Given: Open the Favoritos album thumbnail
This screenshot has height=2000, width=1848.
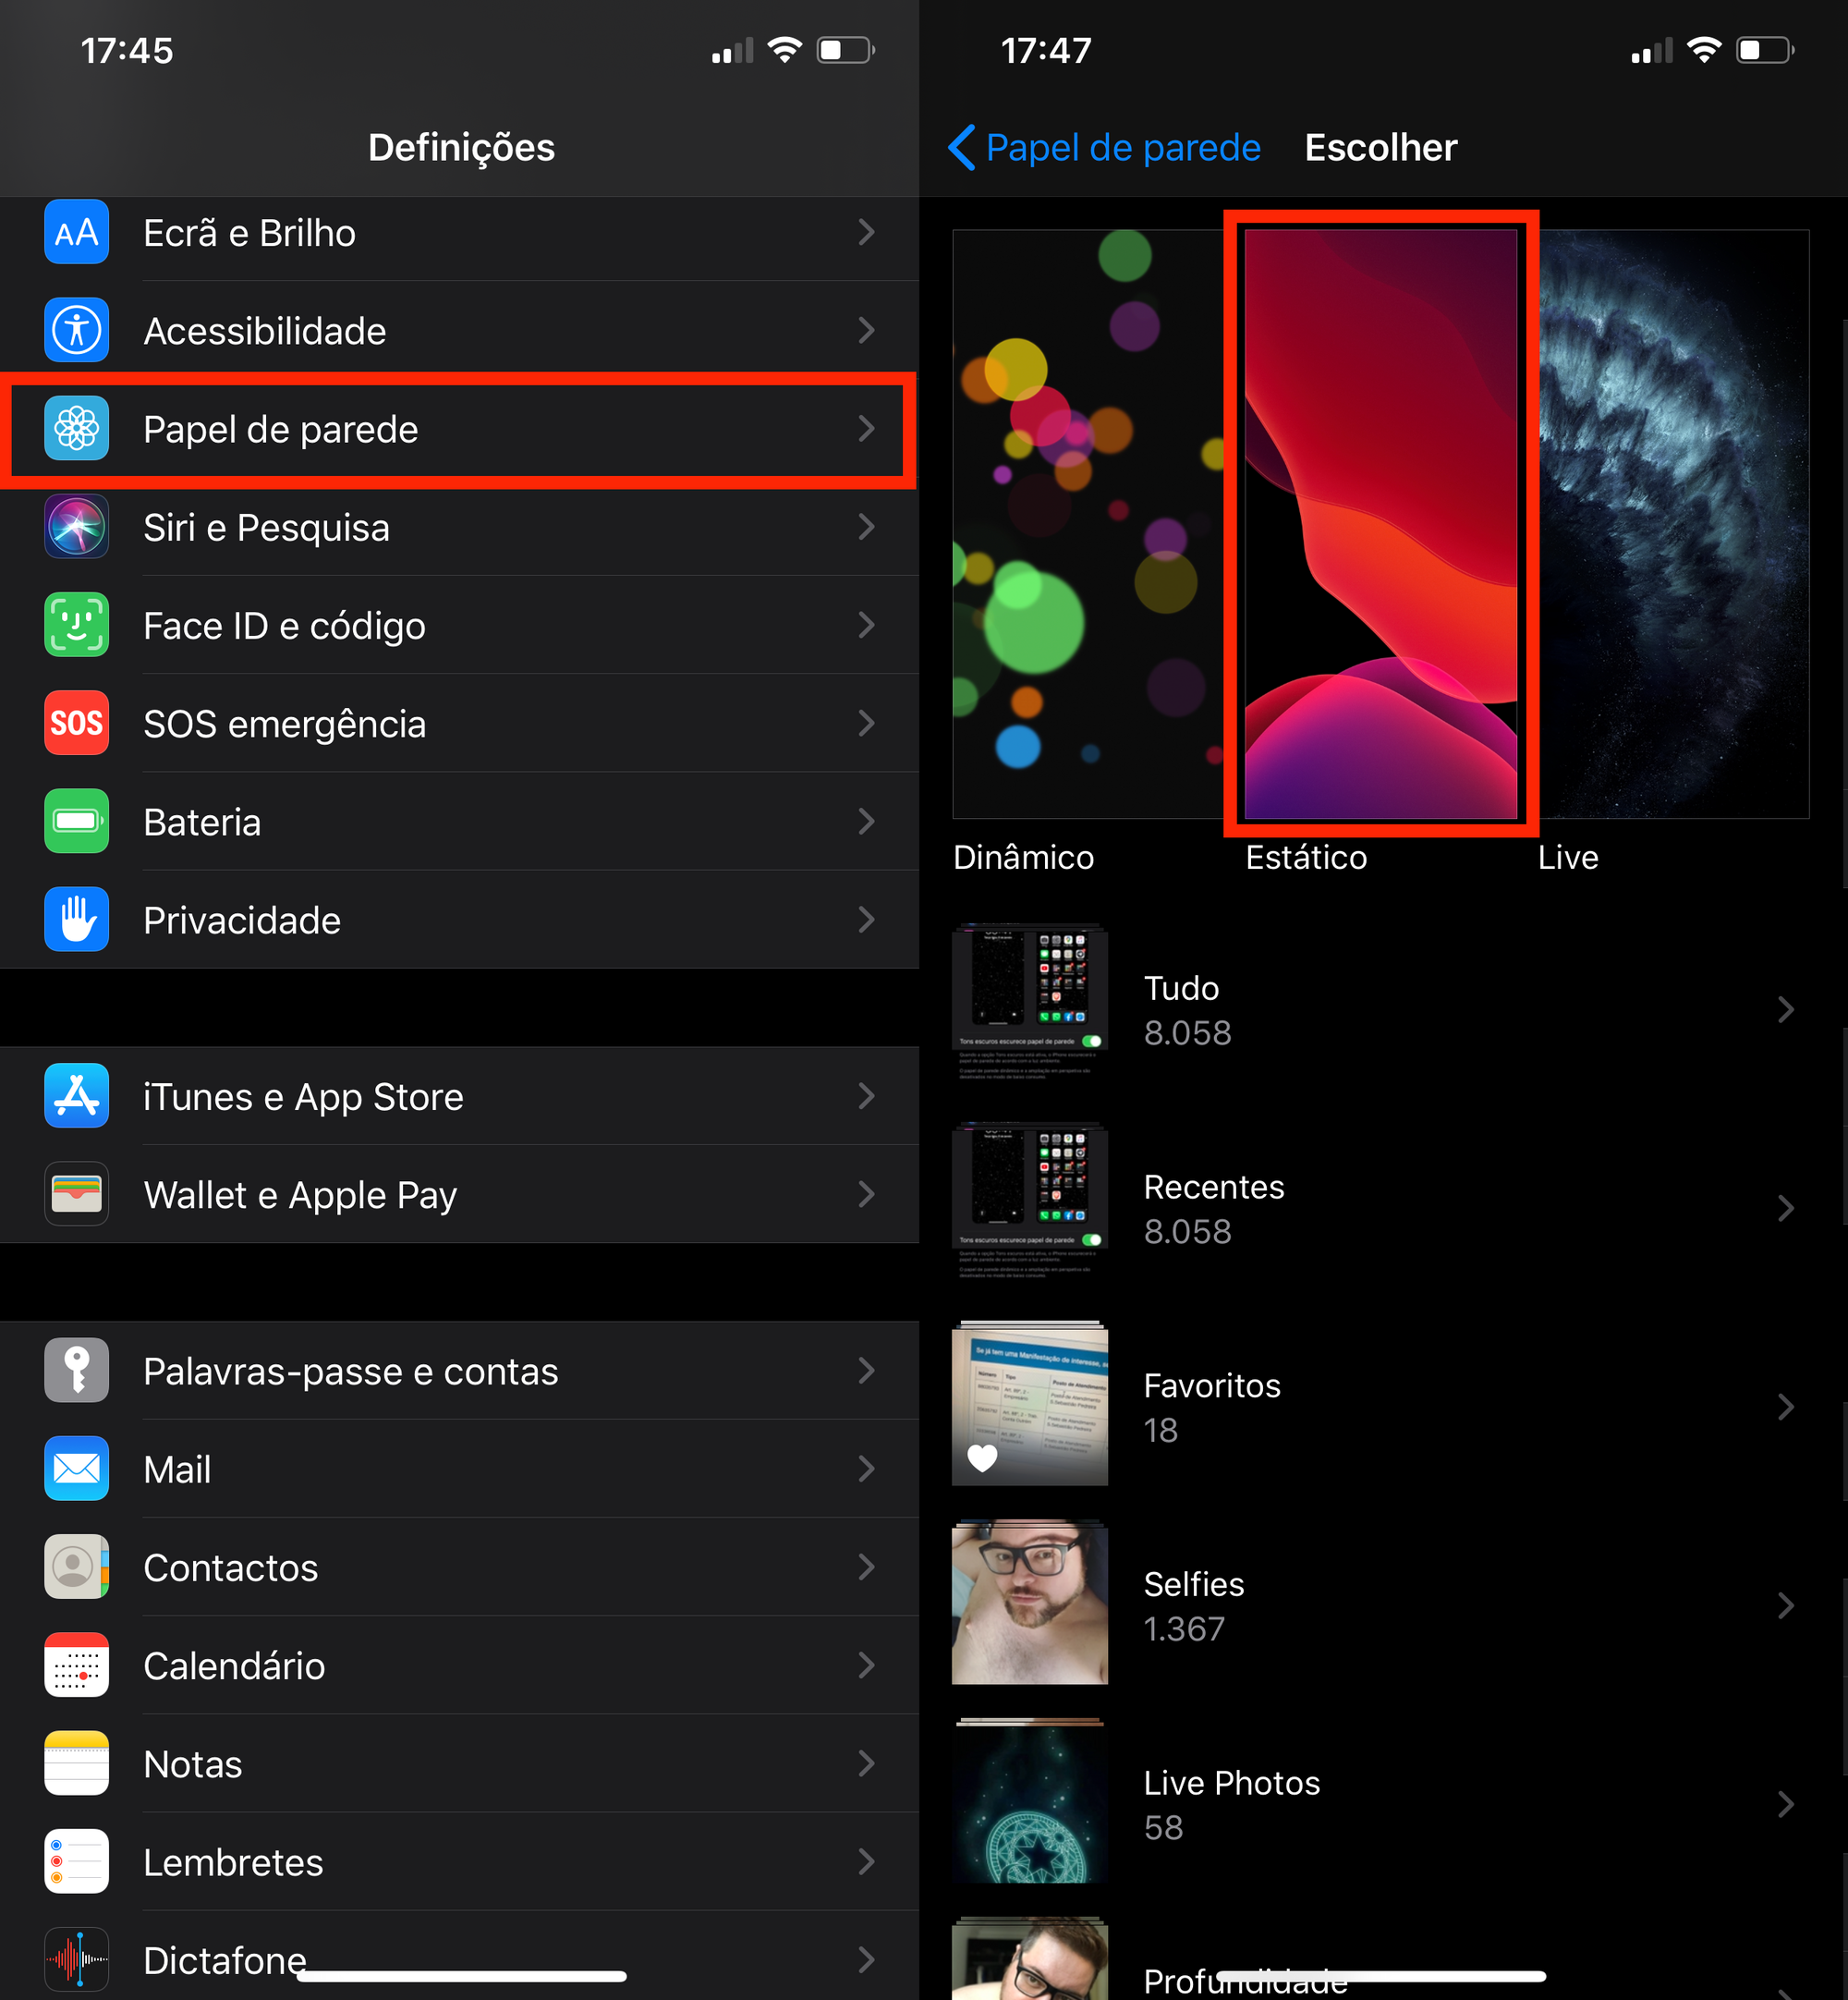Looking at the screenshot, I should point(1030,1403).
